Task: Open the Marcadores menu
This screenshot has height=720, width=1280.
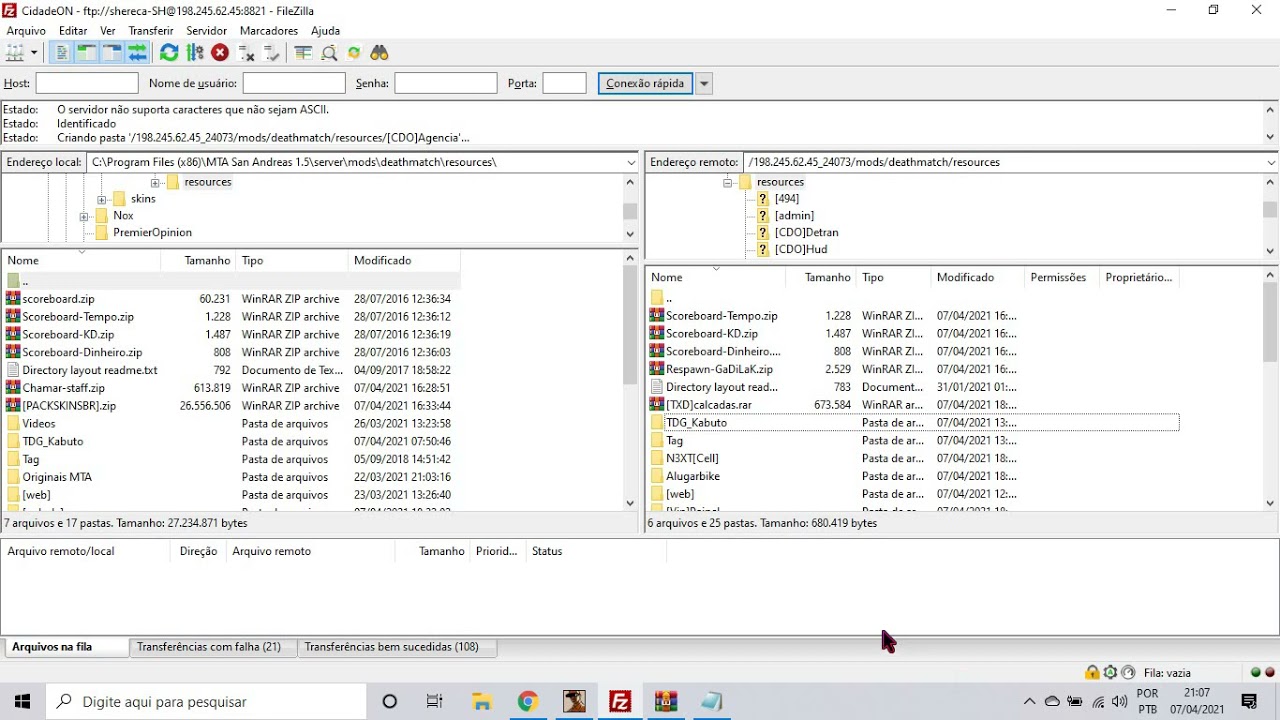Action: [x=269, y=31]
